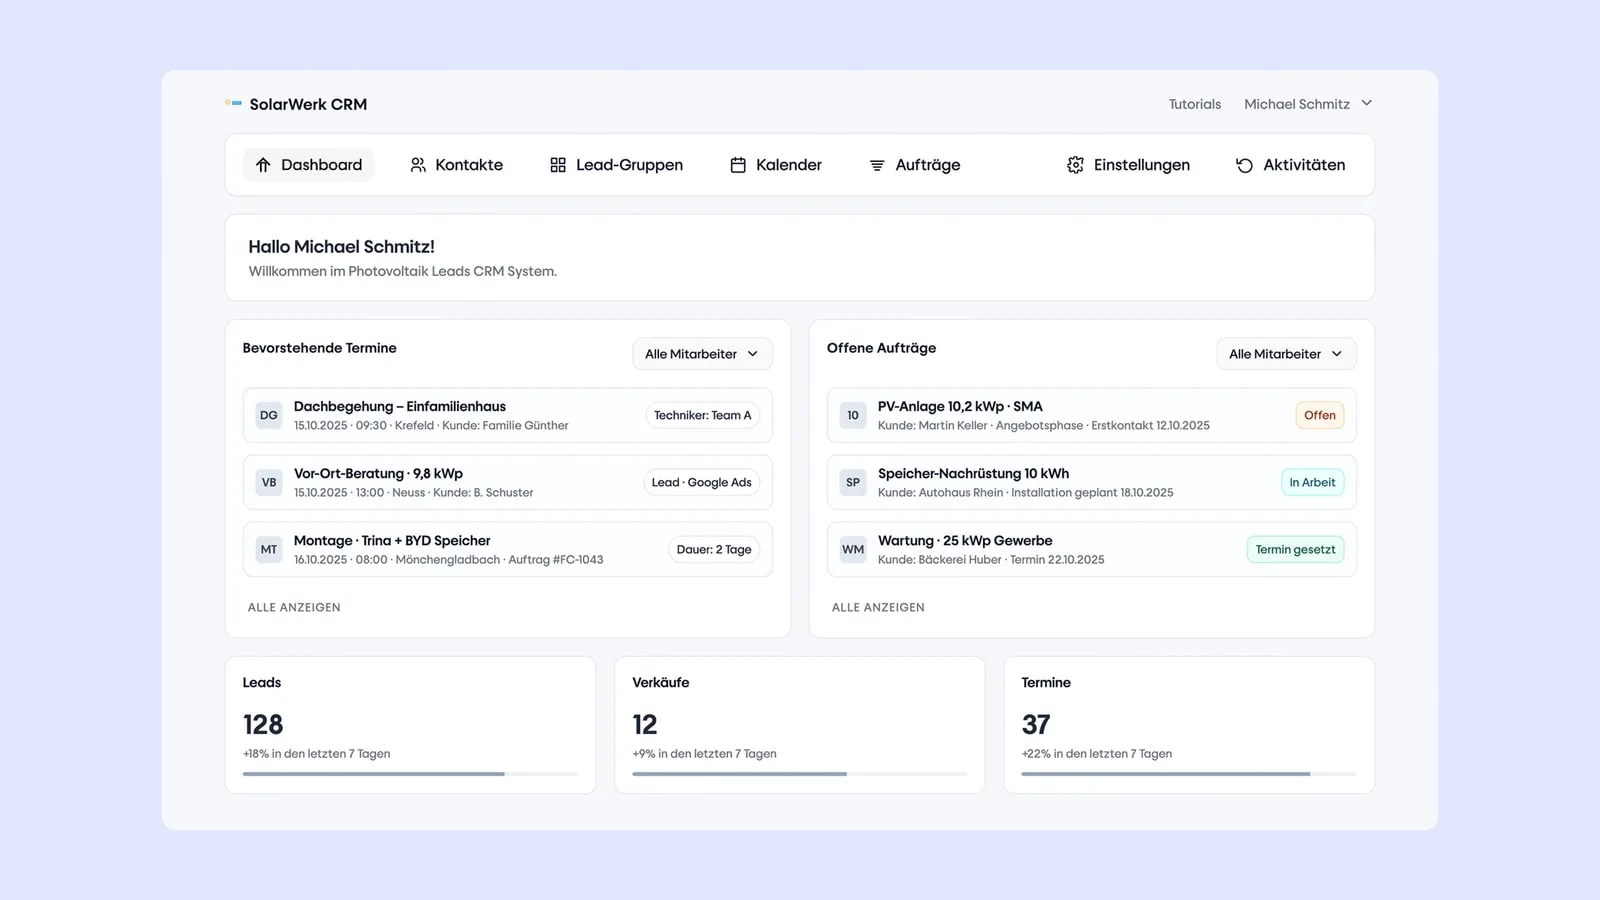Click the Kalender calendar icon
The height and width of the screenshot is (900, 1600).
pyautogui.click(x=738, y=165)
